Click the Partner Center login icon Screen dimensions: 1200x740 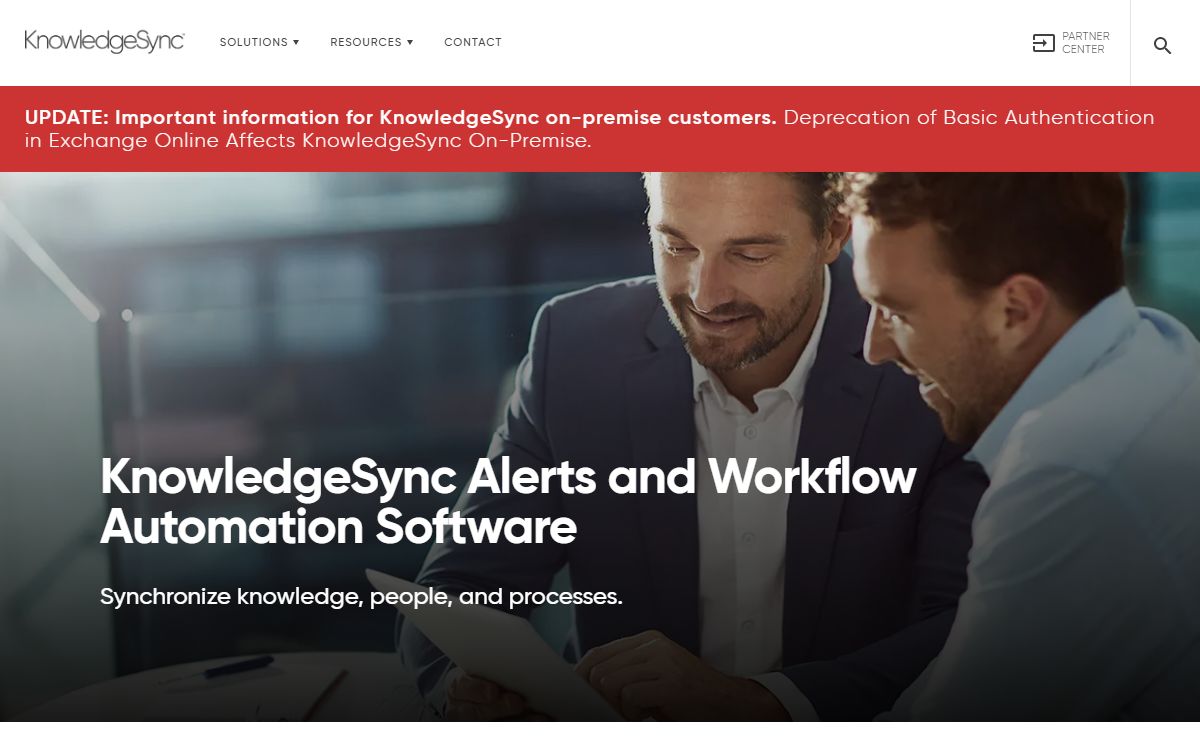pos(1043,43)
